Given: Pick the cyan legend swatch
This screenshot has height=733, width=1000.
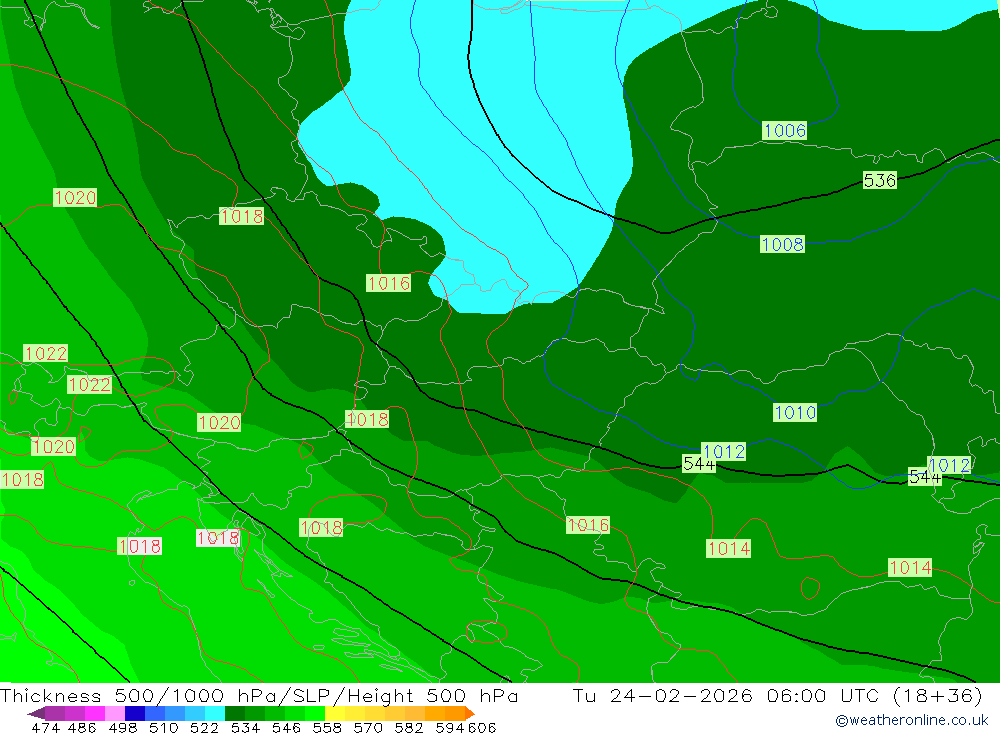Looking at the screenshot, I should point(215,713).
